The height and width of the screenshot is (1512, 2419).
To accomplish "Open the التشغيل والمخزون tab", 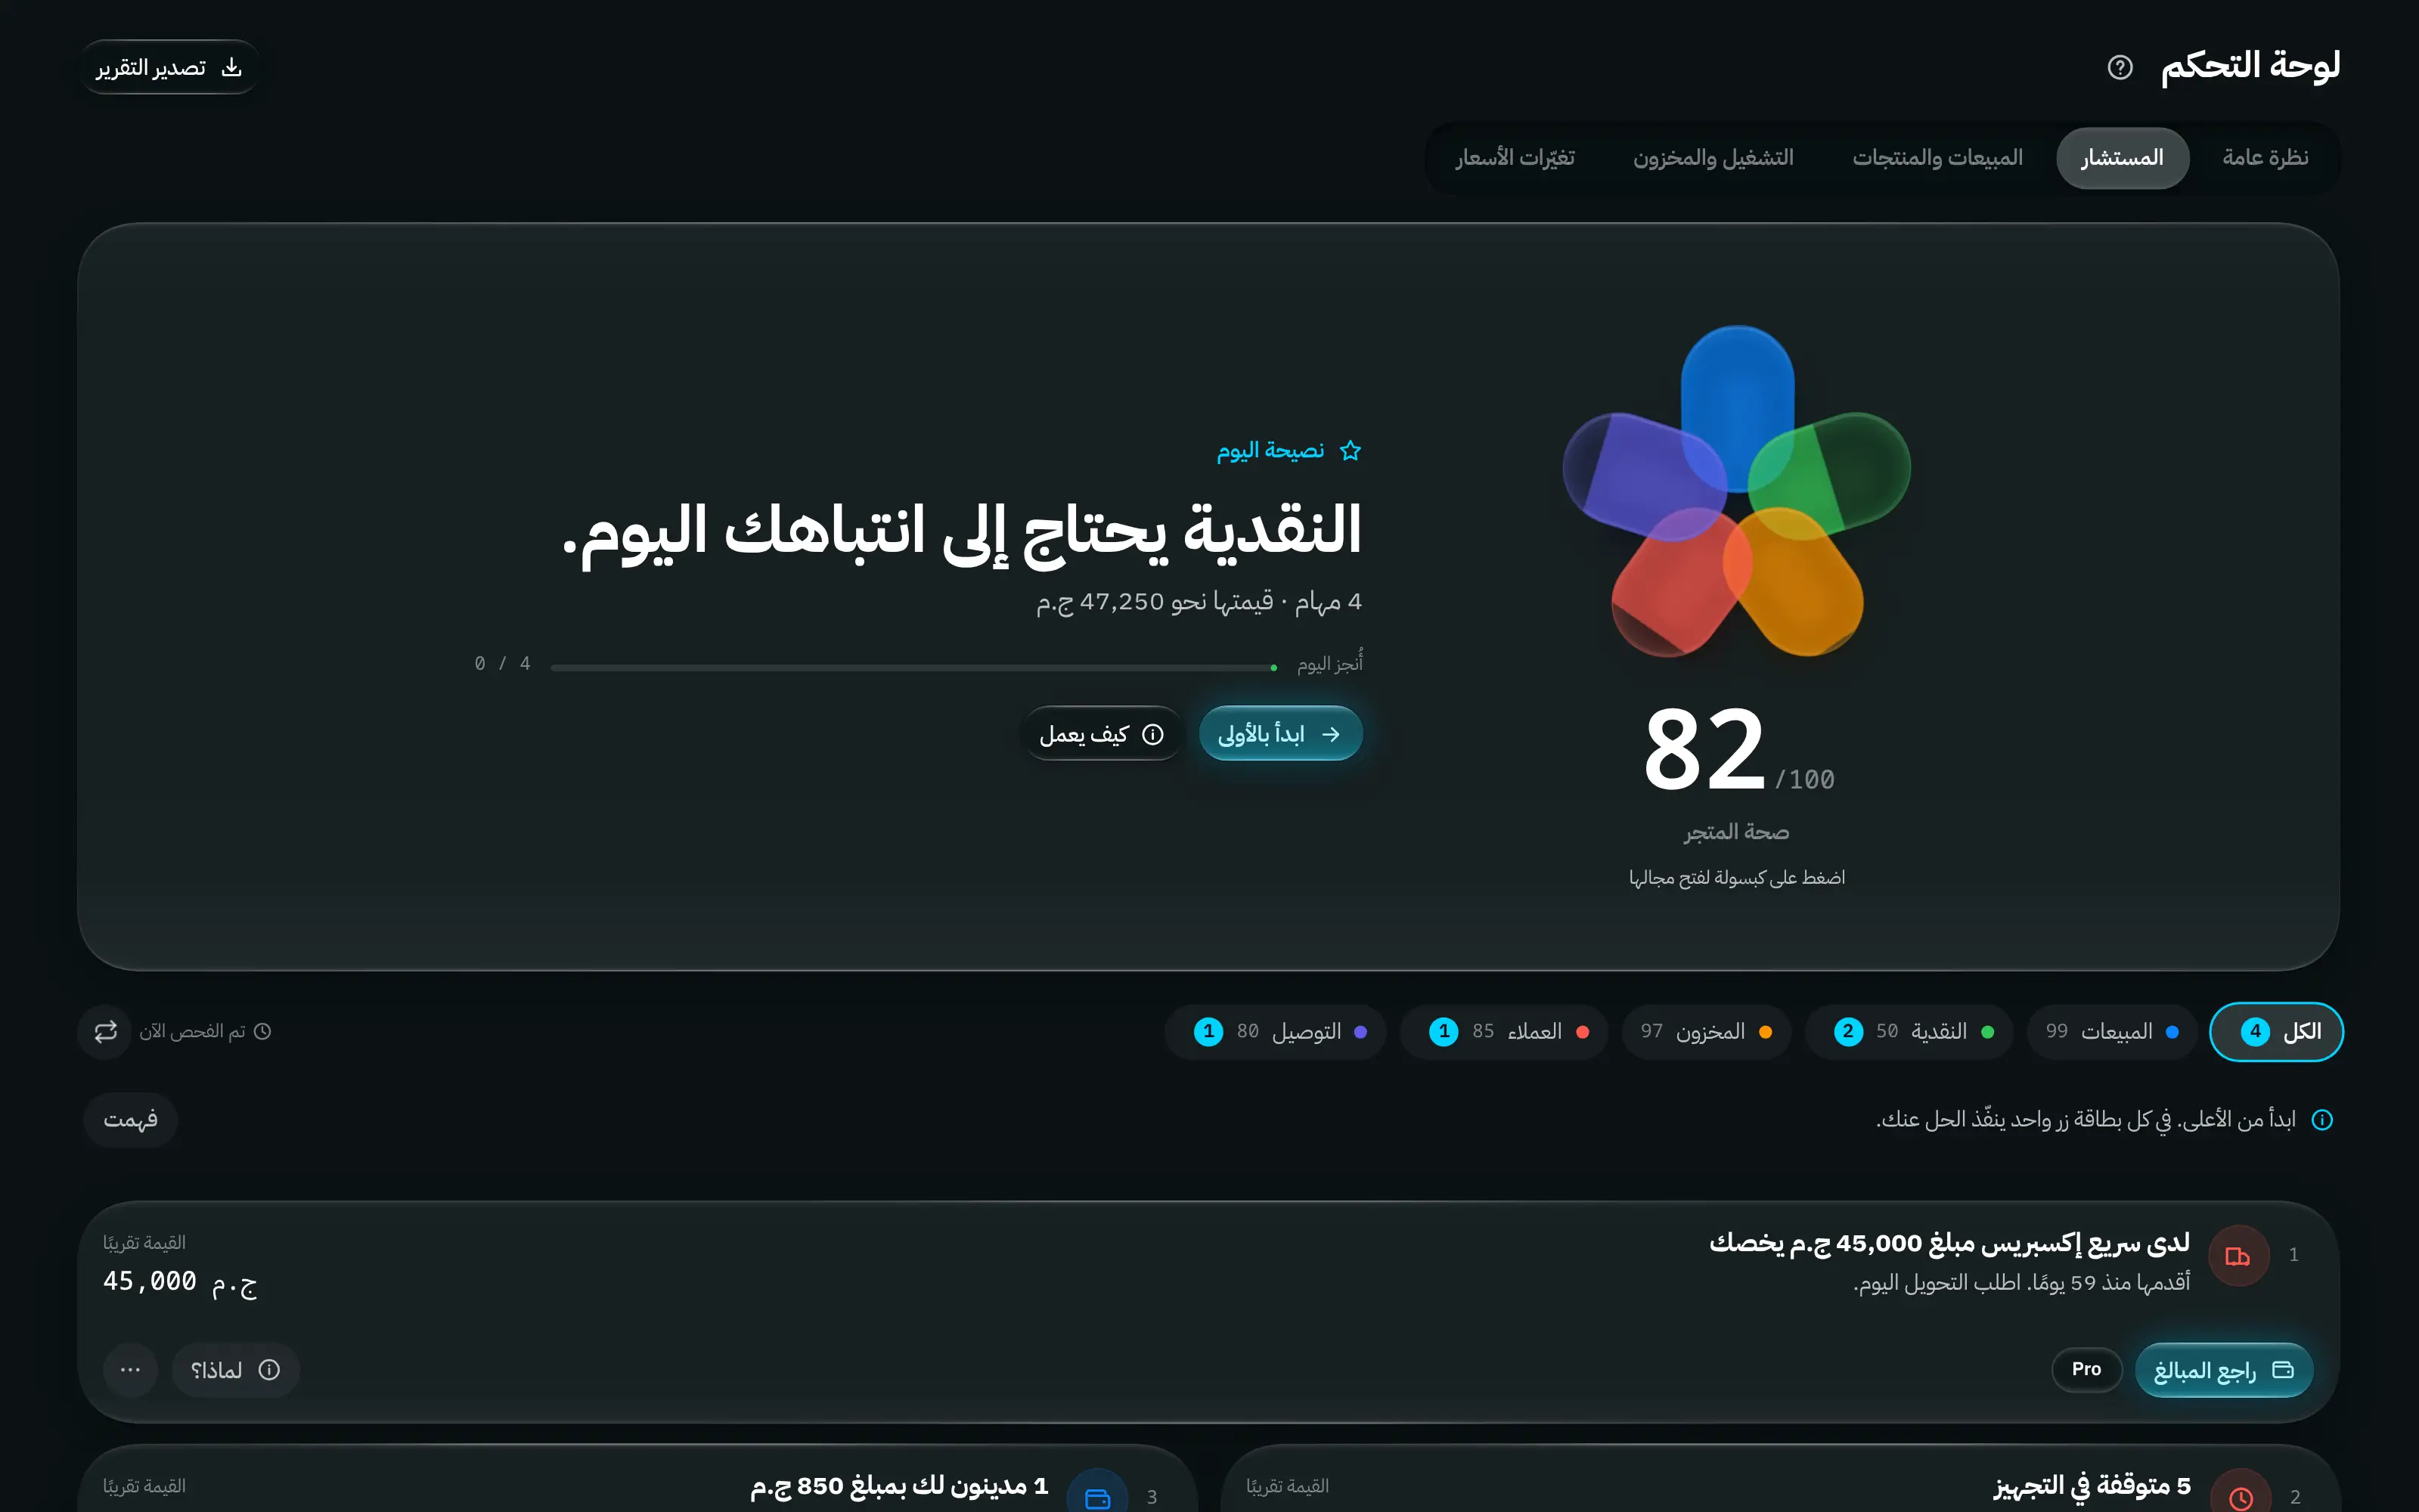I will 1713,158.
